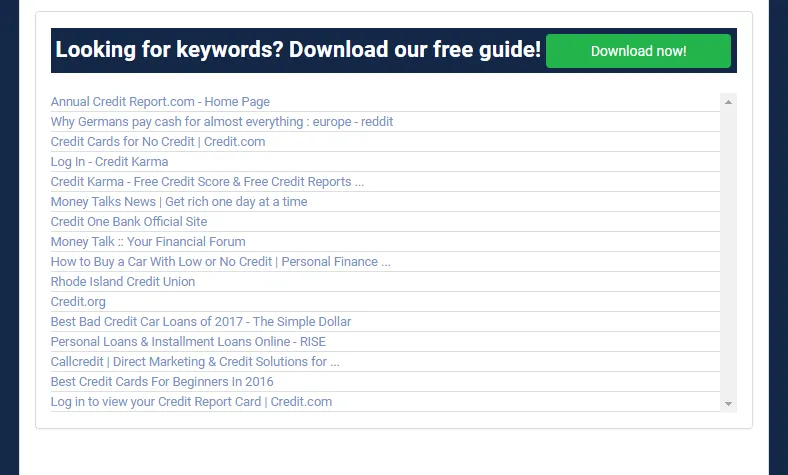This screenshot has width=788, height=475.
Task: Click the green Download now! button
Action: pyautogui.click(x=638, y=51)
